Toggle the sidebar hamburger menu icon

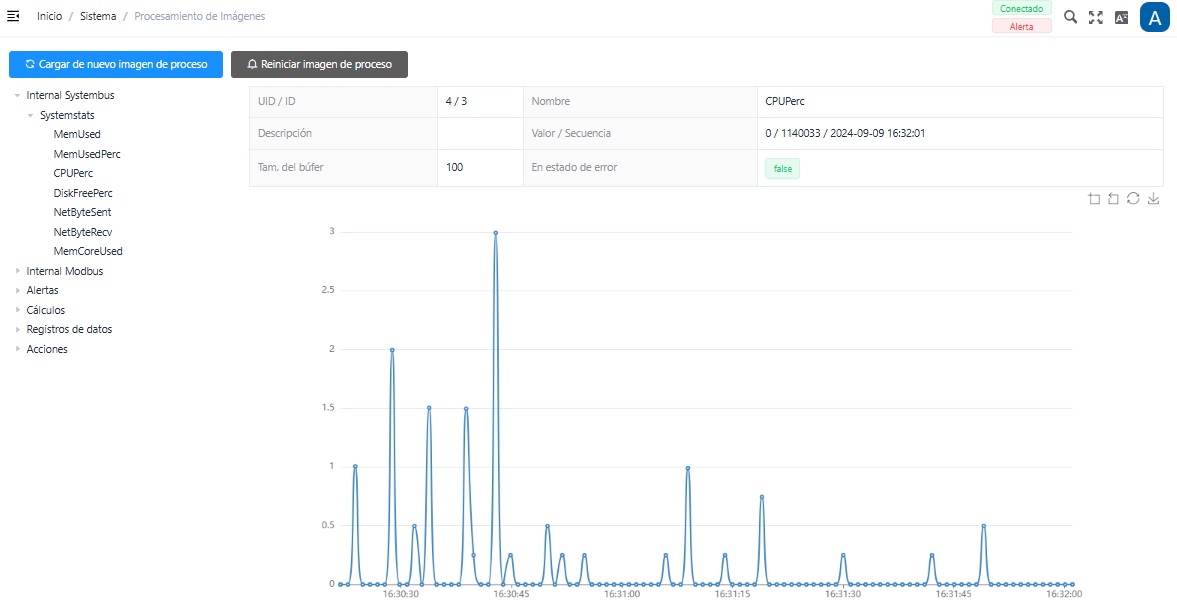pyautogui.click(x=13, y=17)
